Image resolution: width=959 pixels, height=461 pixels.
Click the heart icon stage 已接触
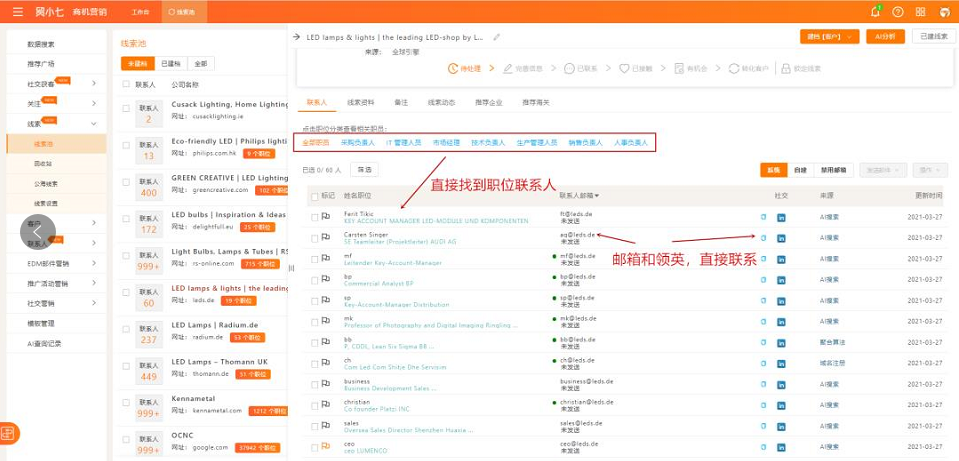624,68
